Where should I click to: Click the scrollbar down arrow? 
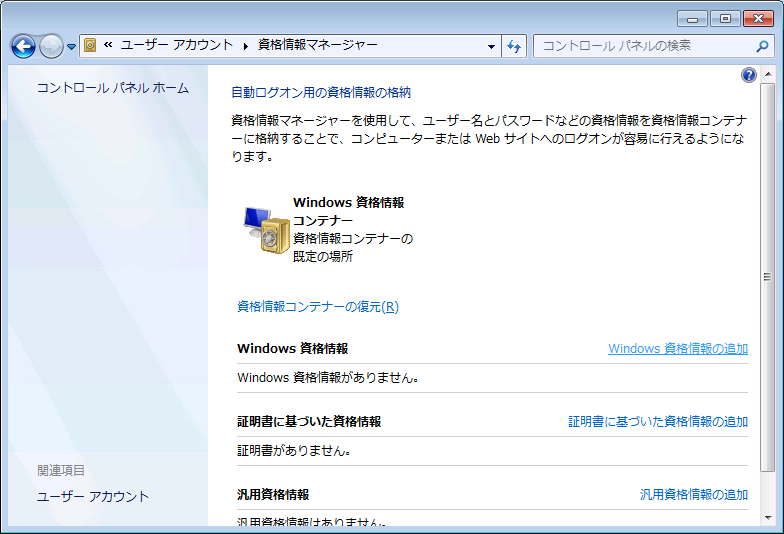(768, 518)
